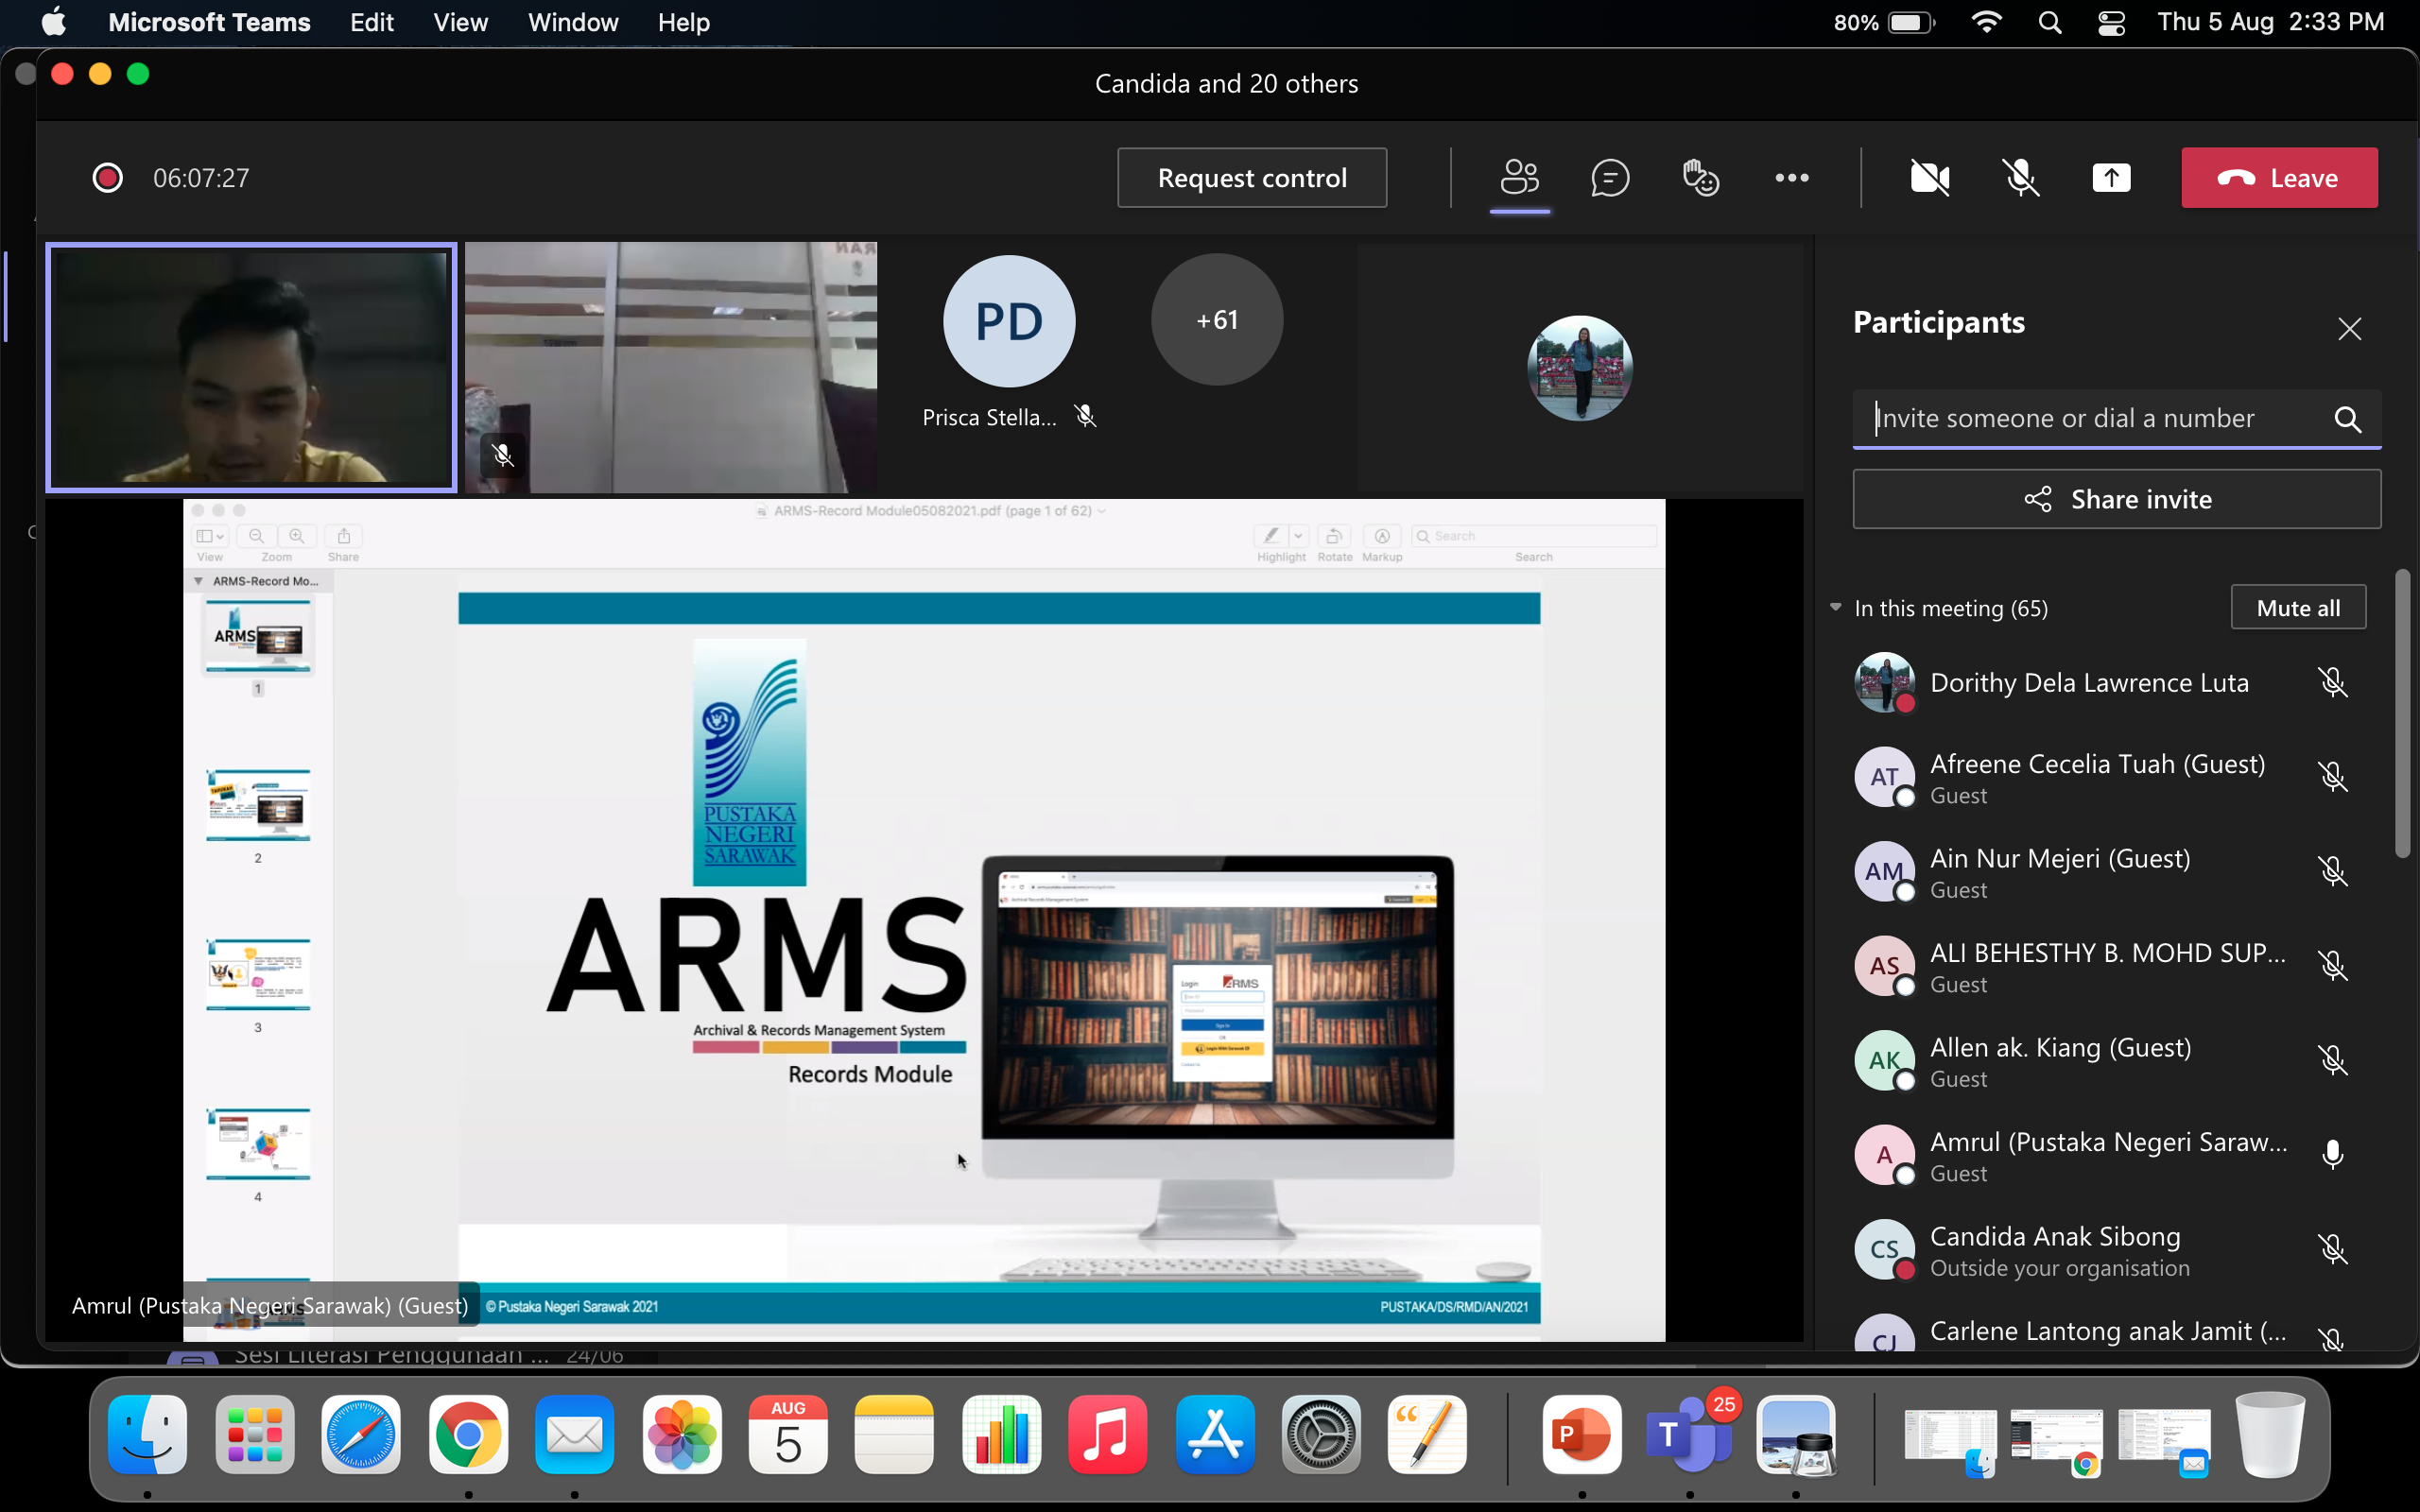The width and height of the screenshot is (2420, 1512).
Task: Open Notes from the dock
Action: click(x=894, y=1435)
